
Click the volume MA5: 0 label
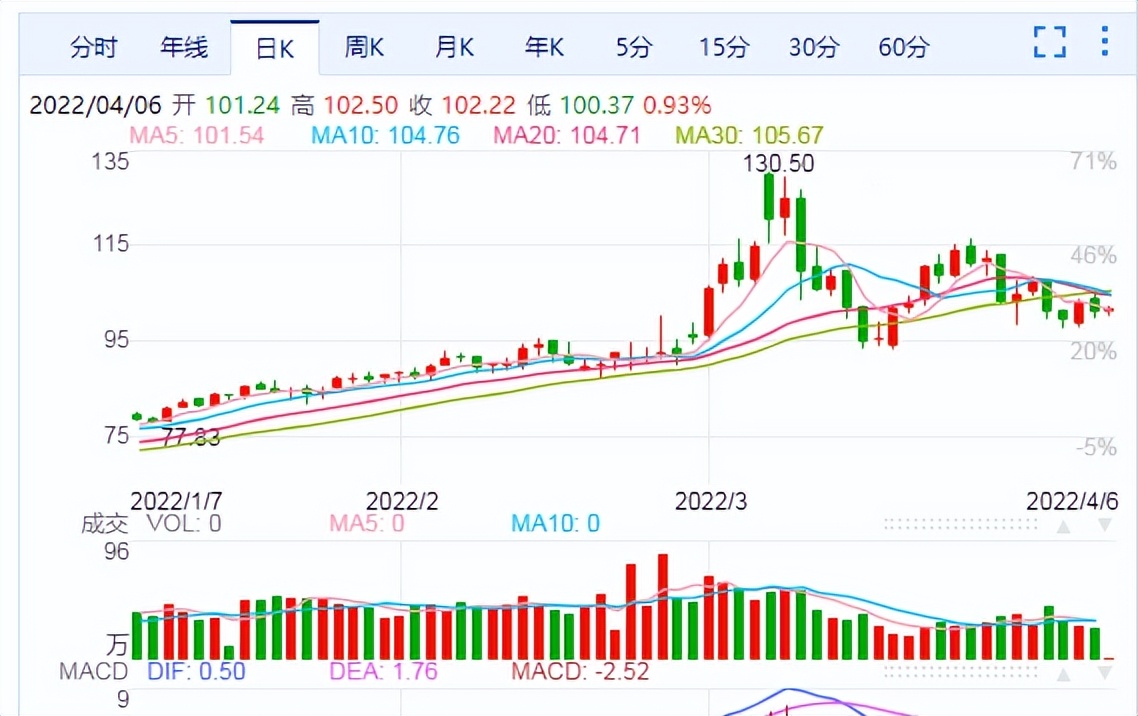click(367, 523)
